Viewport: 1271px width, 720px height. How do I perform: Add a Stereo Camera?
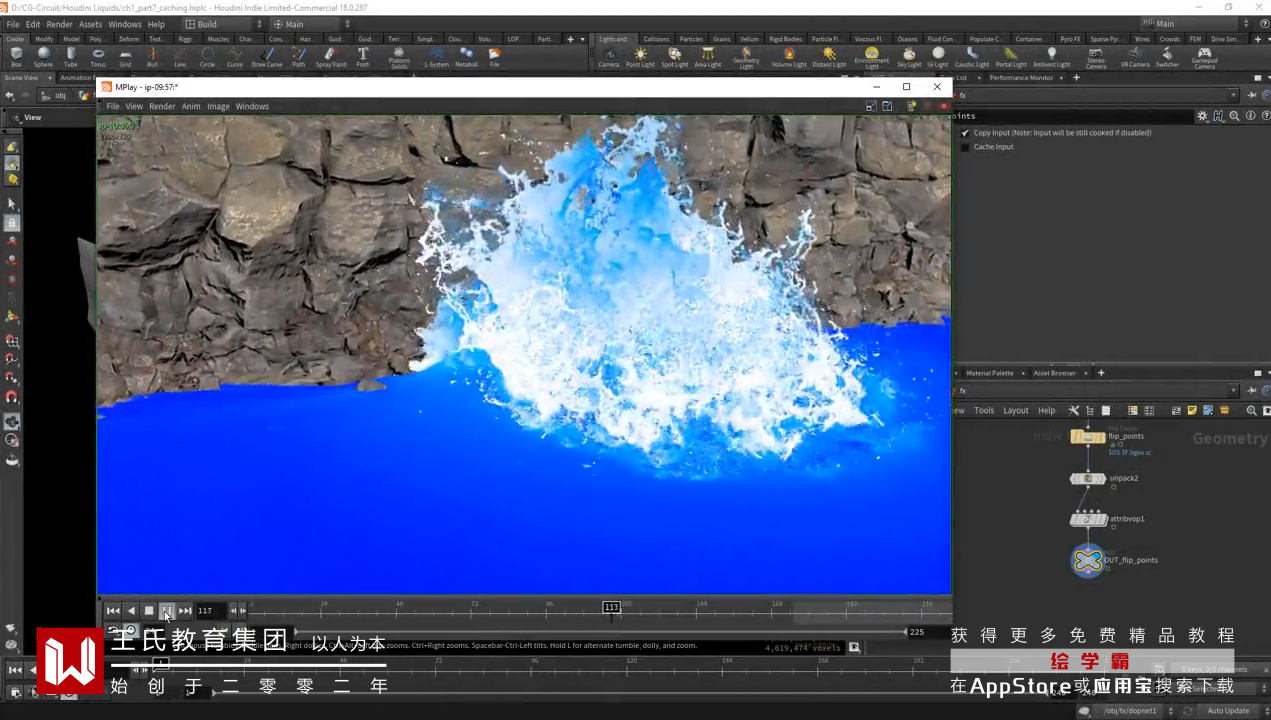[x=1096, y=58]
